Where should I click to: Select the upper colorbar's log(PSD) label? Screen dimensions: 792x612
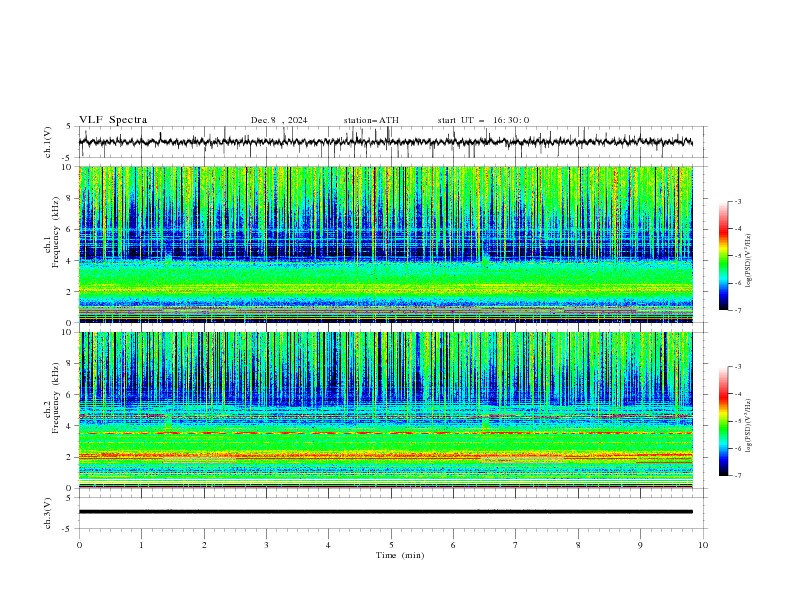749,261
